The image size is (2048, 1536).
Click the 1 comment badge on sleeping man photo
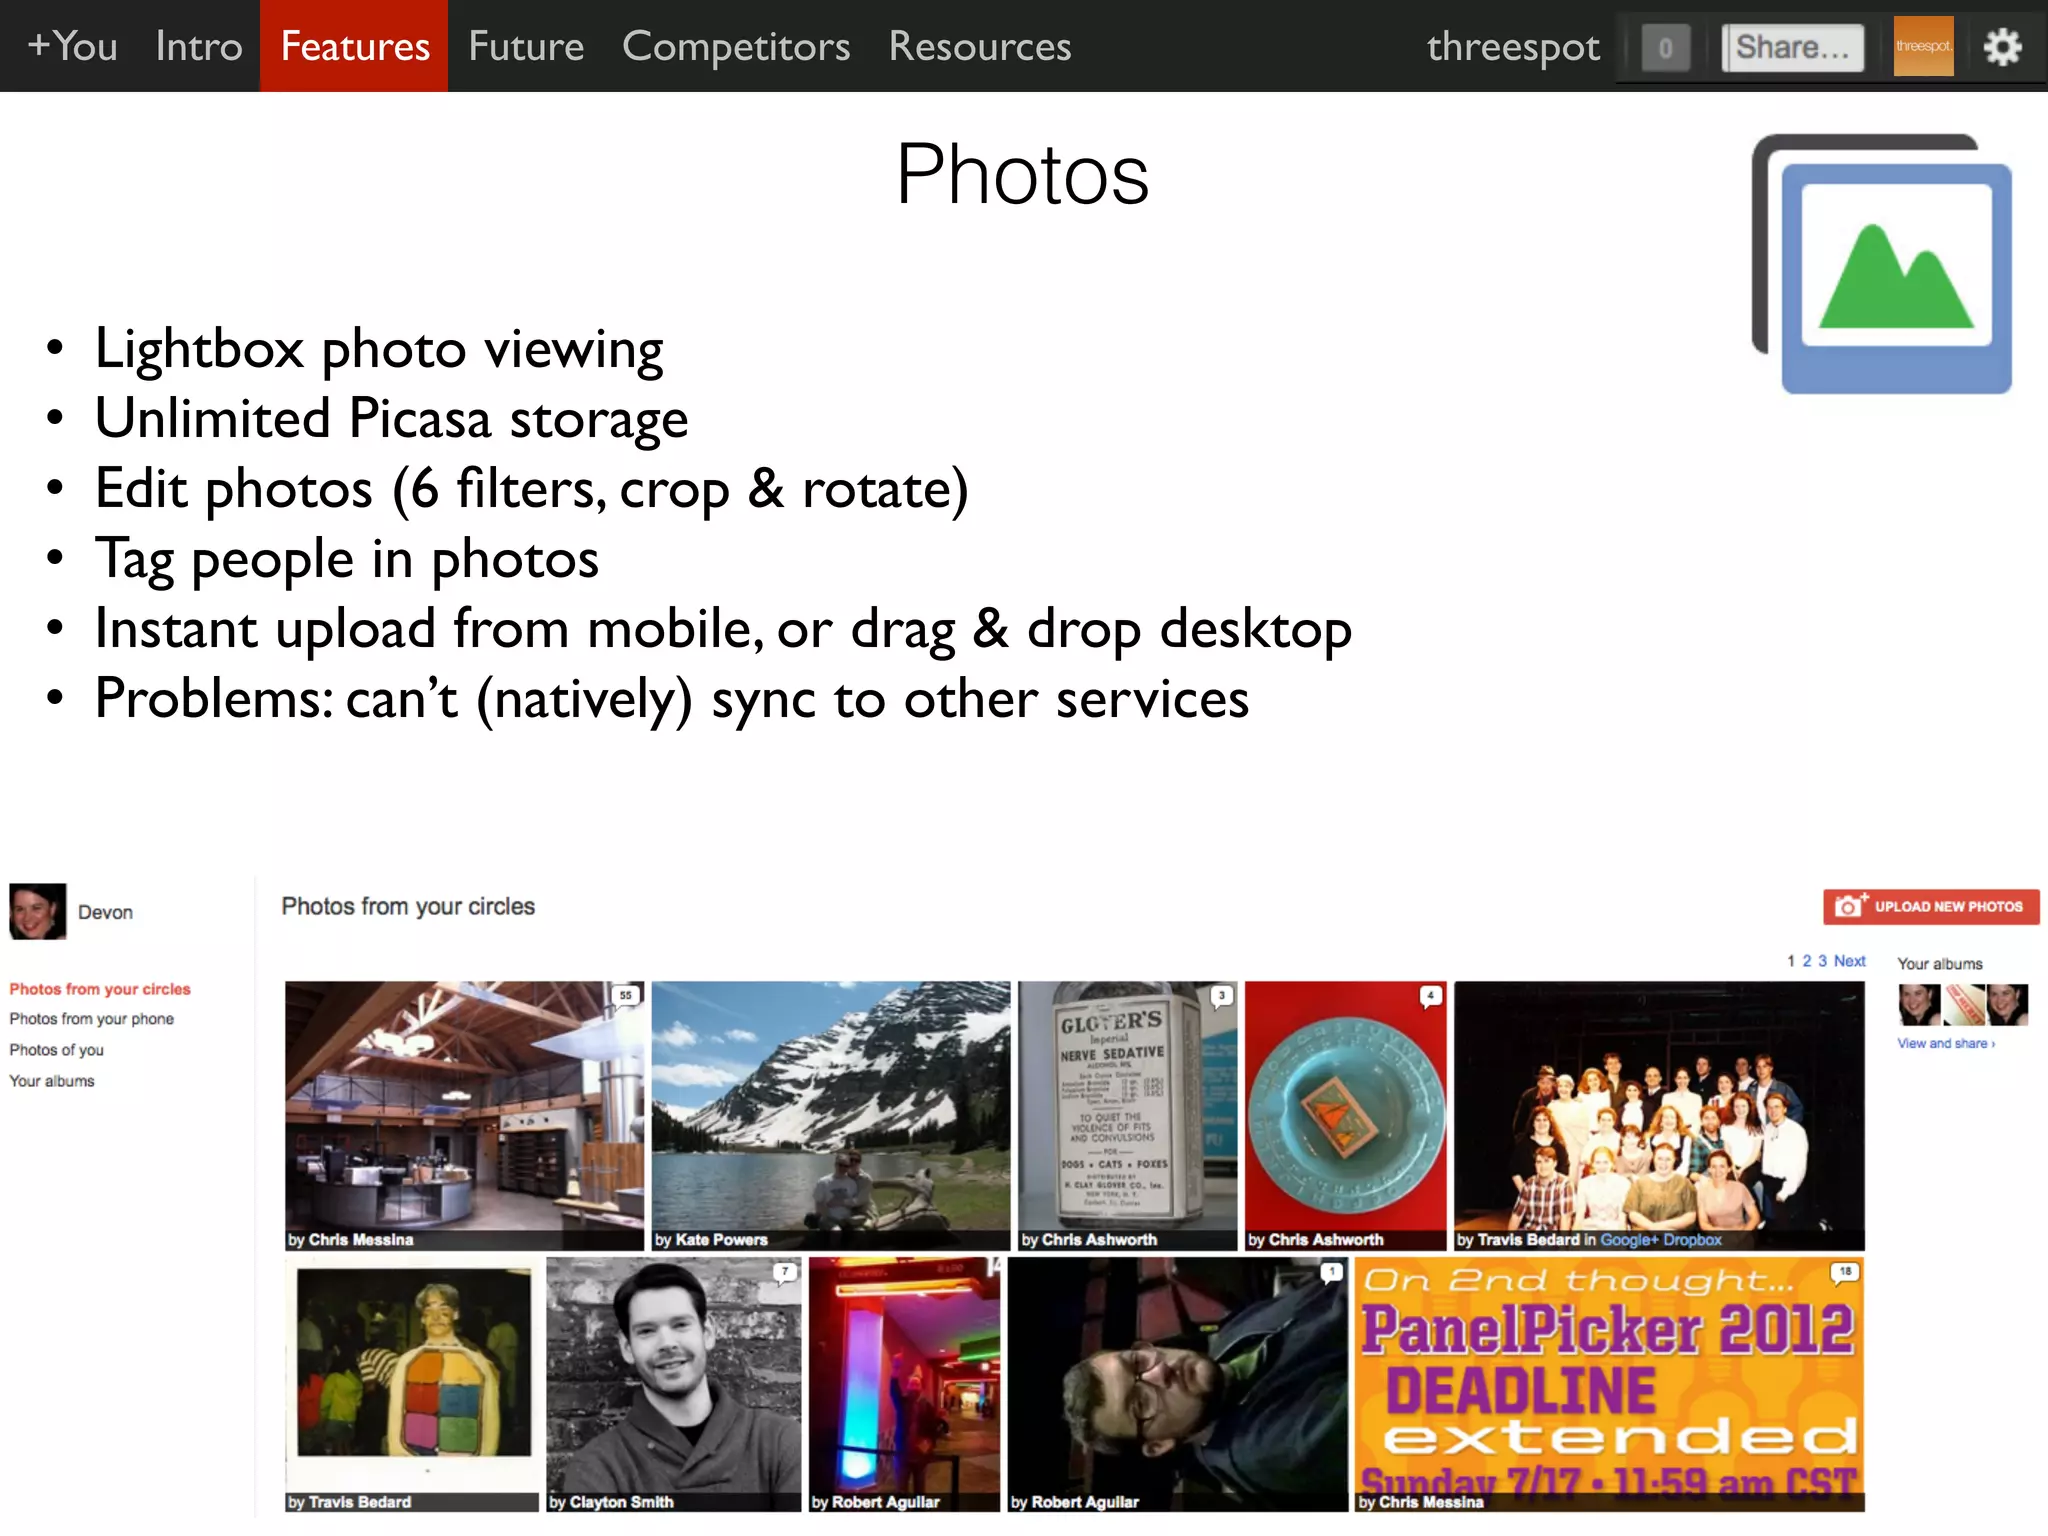[x=1331, y=1272]
